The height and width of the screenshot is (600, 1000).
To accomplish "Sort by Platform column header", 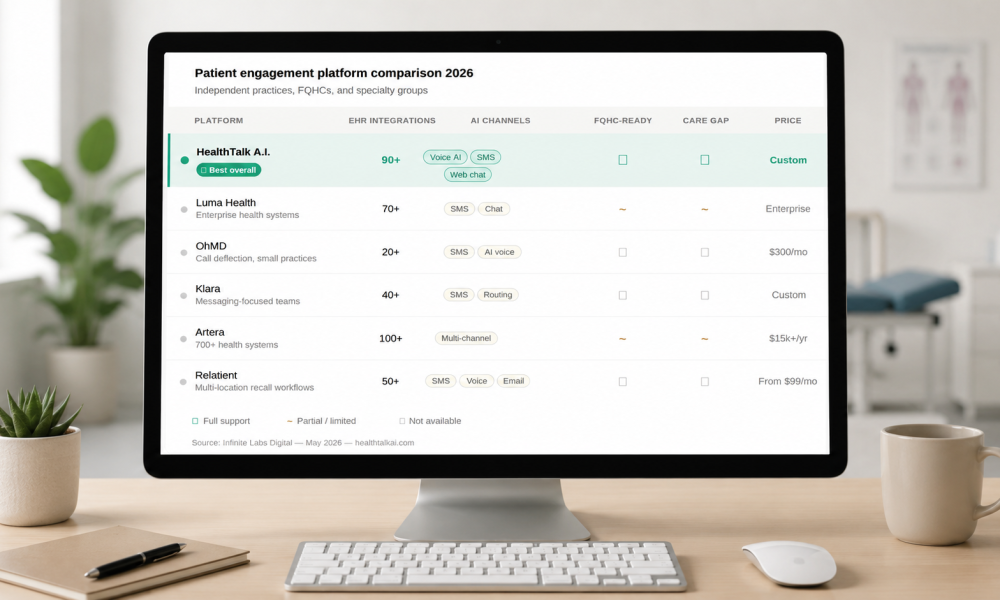I will (219, 121).
